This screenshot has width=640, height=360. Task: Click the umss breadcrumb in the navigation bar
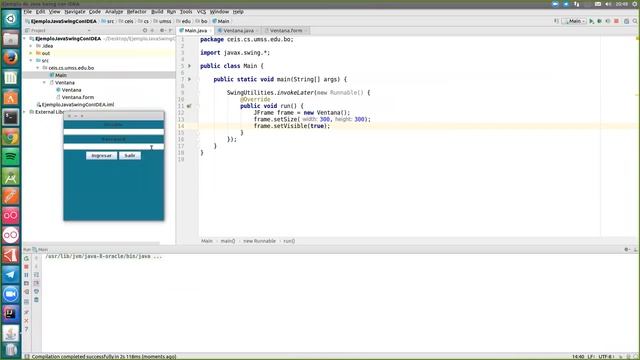click(163, 21)
